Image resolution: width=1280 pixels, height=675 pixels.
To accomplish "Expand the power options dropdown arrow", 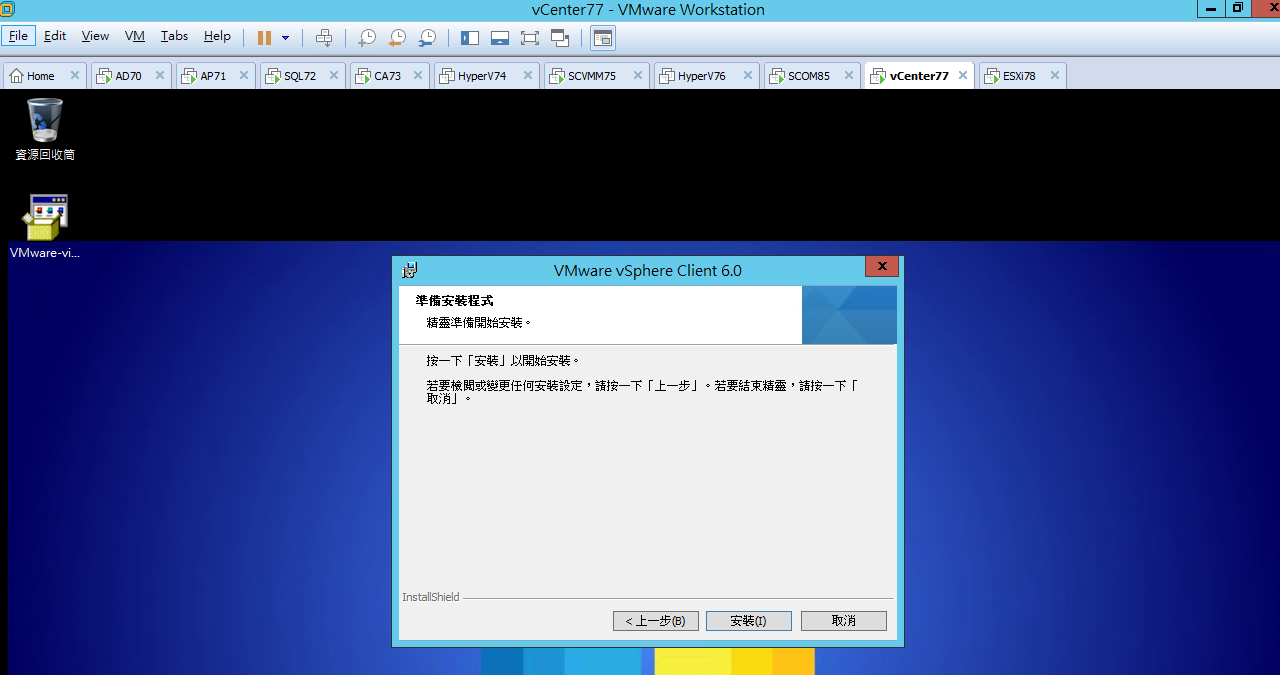I will click(x=285, y=38).
